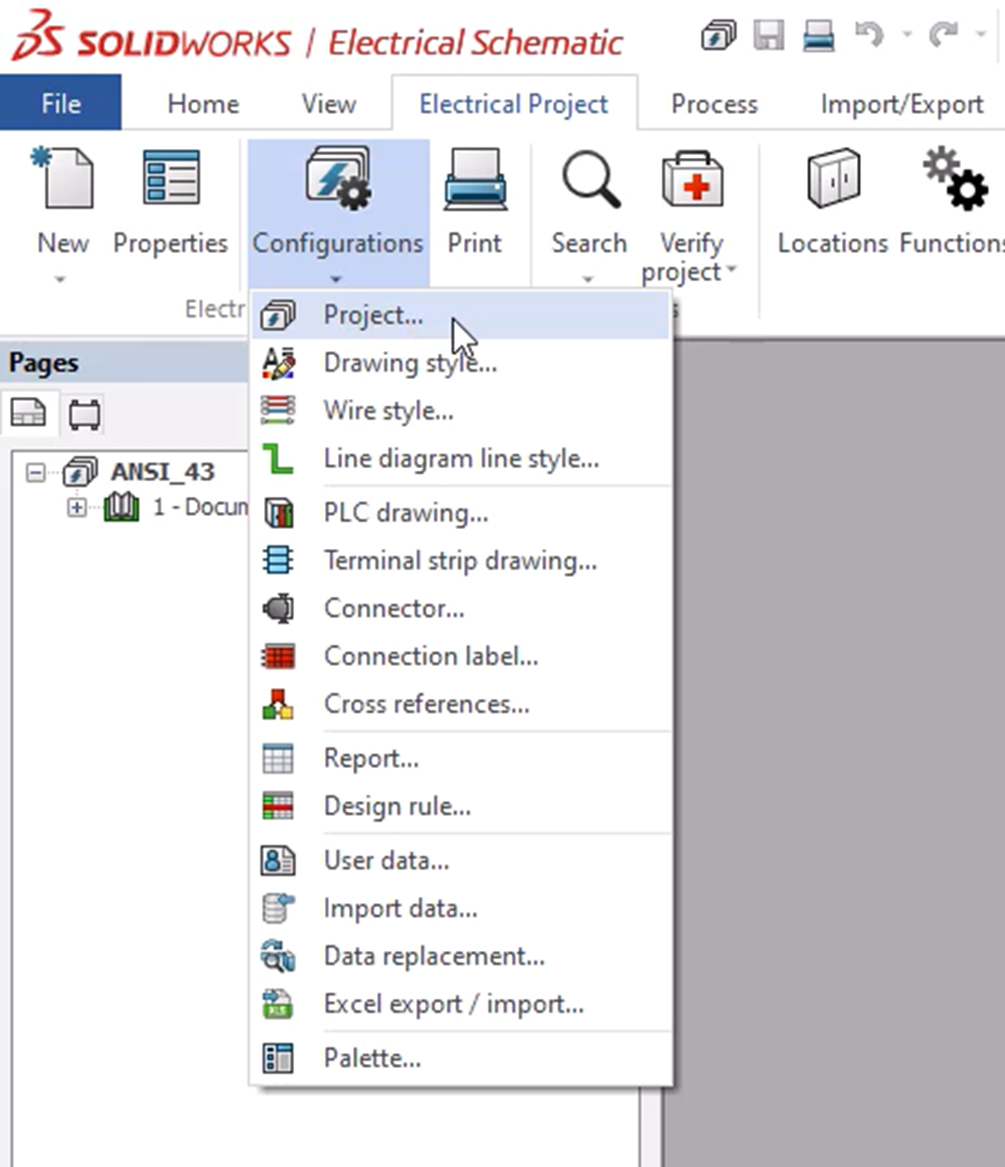
Task: Open the File tab
Action: (60, 103)
